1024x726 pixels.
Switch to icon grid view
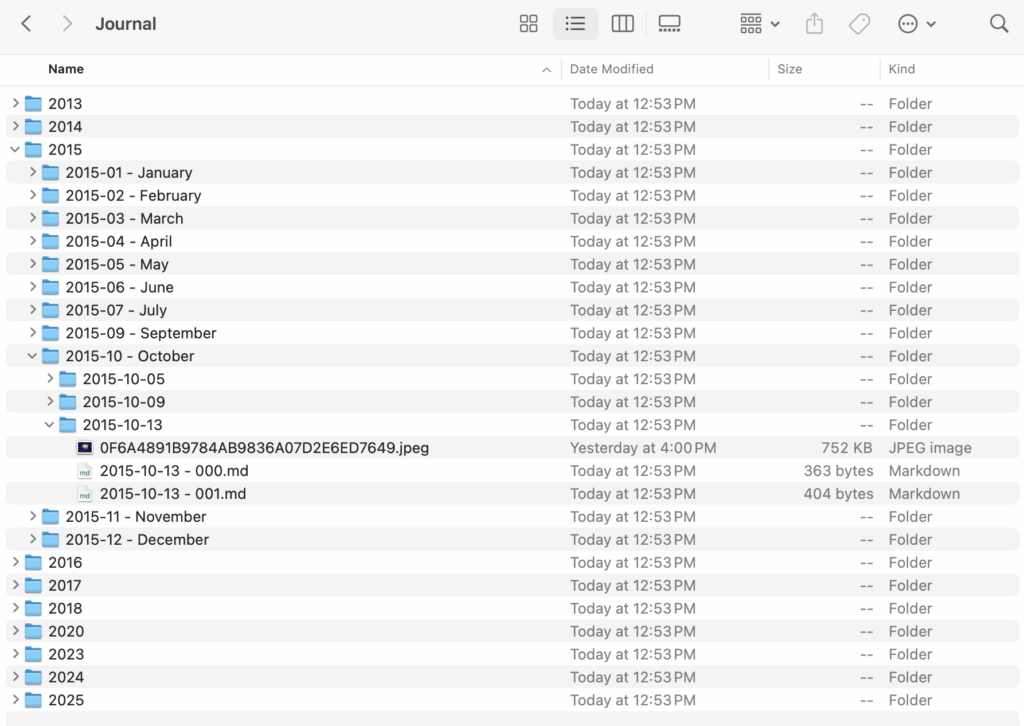pyautogui.click(x=529, y=24)
